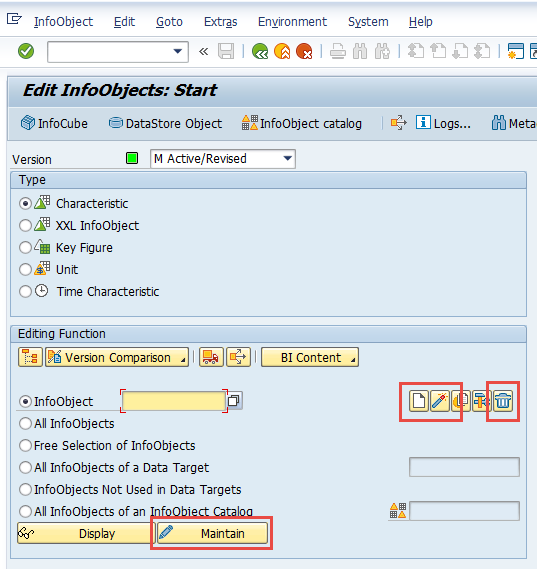Viewport: 537px width, 569px height.
Task: Click the orange arrow icon button beside the truck
Action: click(x=238, y=357)
